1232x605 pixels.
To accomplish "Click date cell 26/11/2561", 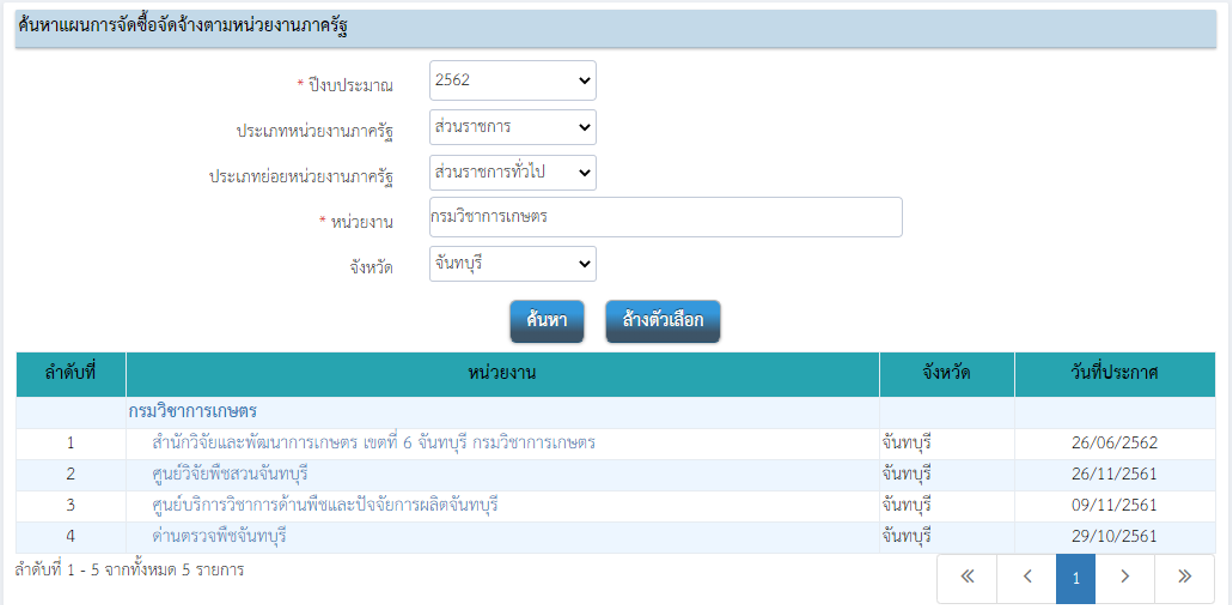I will click(x=1115, y=474).
